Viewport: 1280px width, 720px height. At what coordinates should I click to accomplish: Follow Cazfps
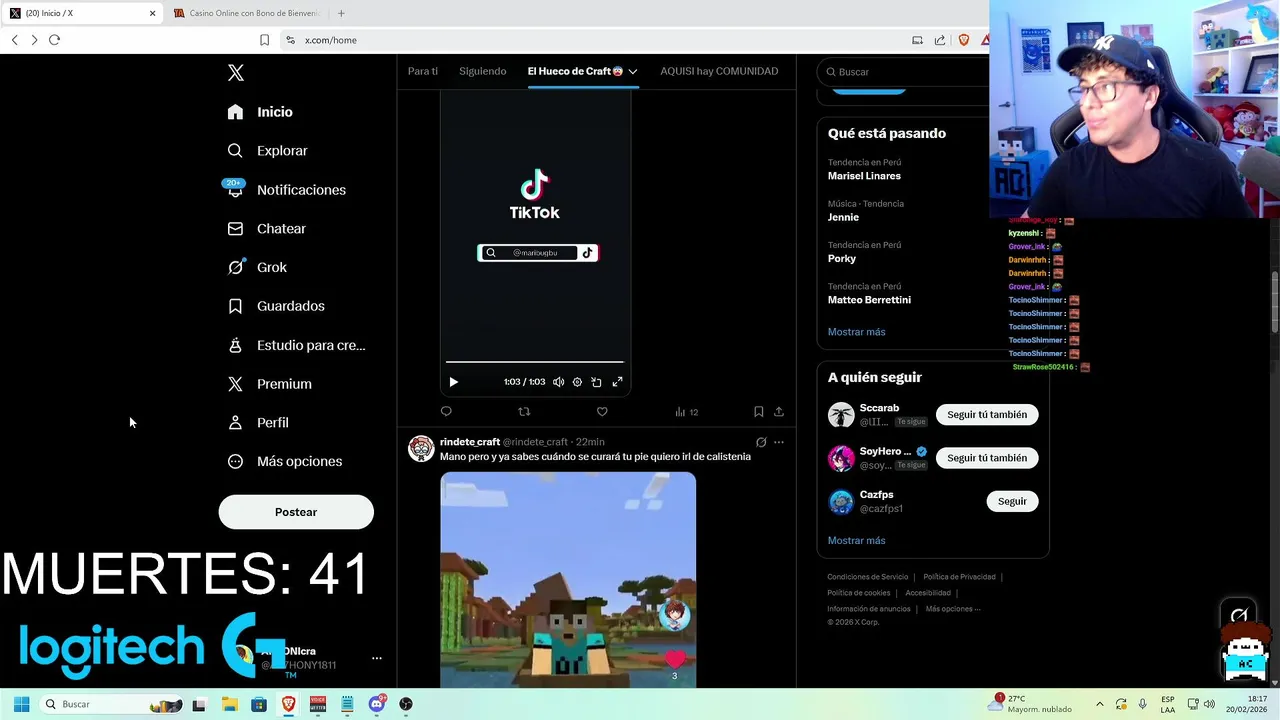1012,501
